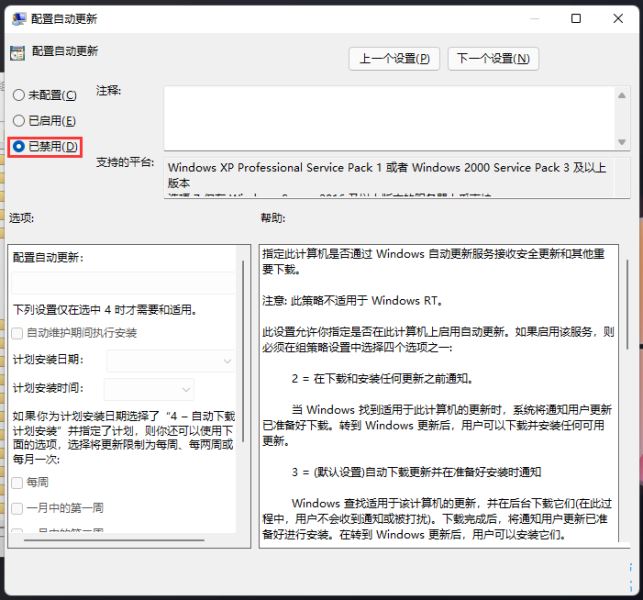The image size is (643, 600).
Task: Click the line '3 = (默认设置)自动下载更新并在准备好安装时通知'
Action: (416, 472)
